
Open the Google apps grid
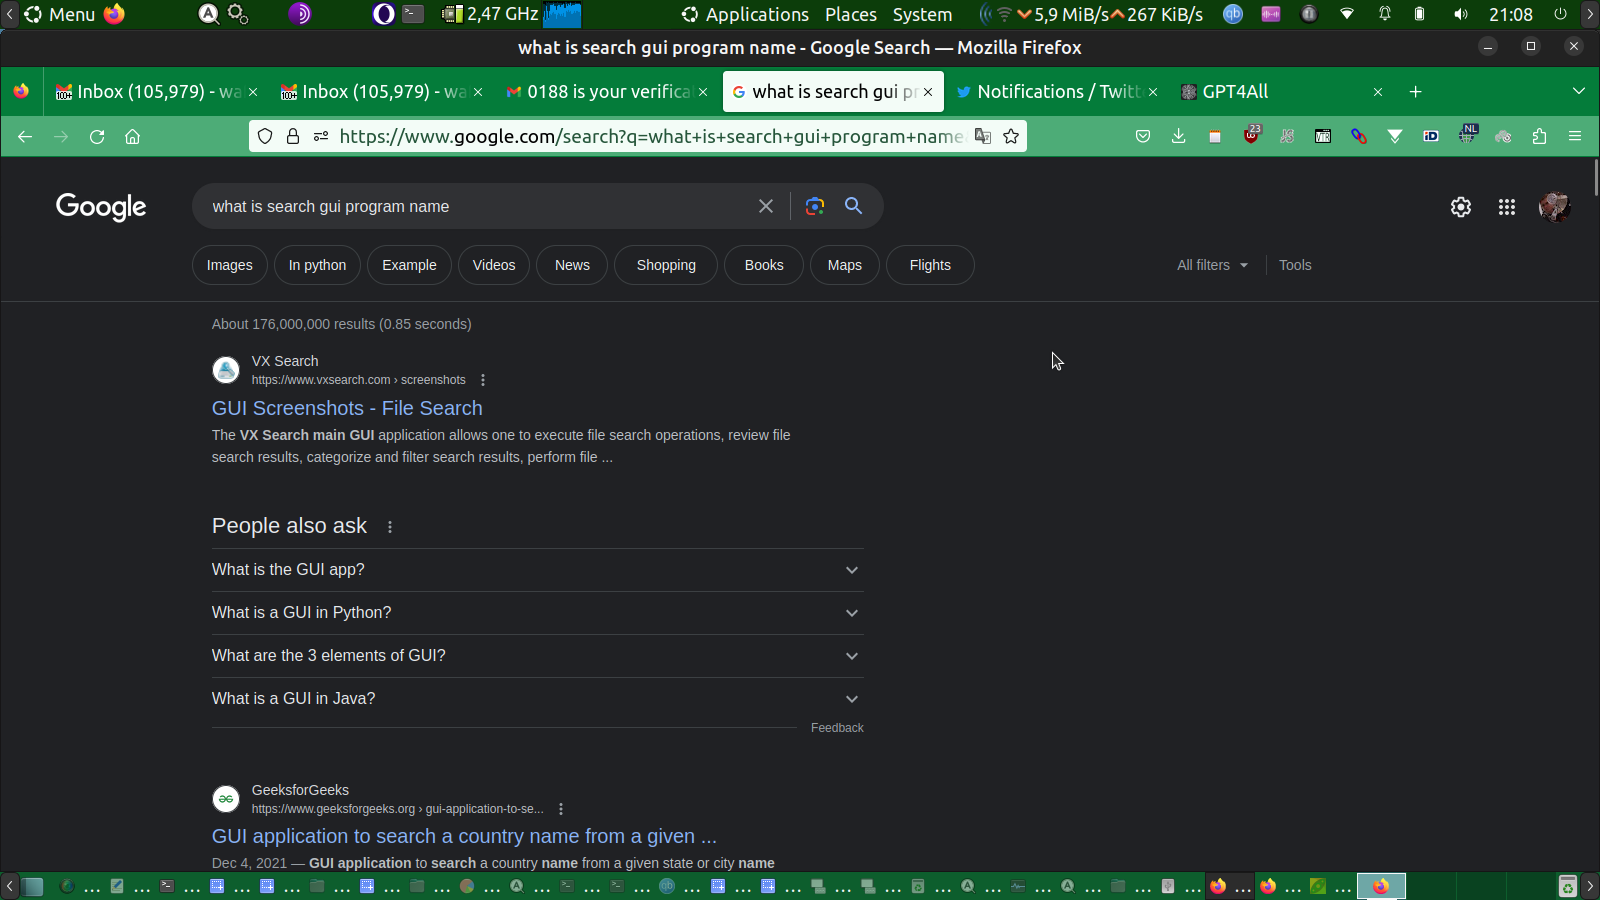coord(1507,207)
